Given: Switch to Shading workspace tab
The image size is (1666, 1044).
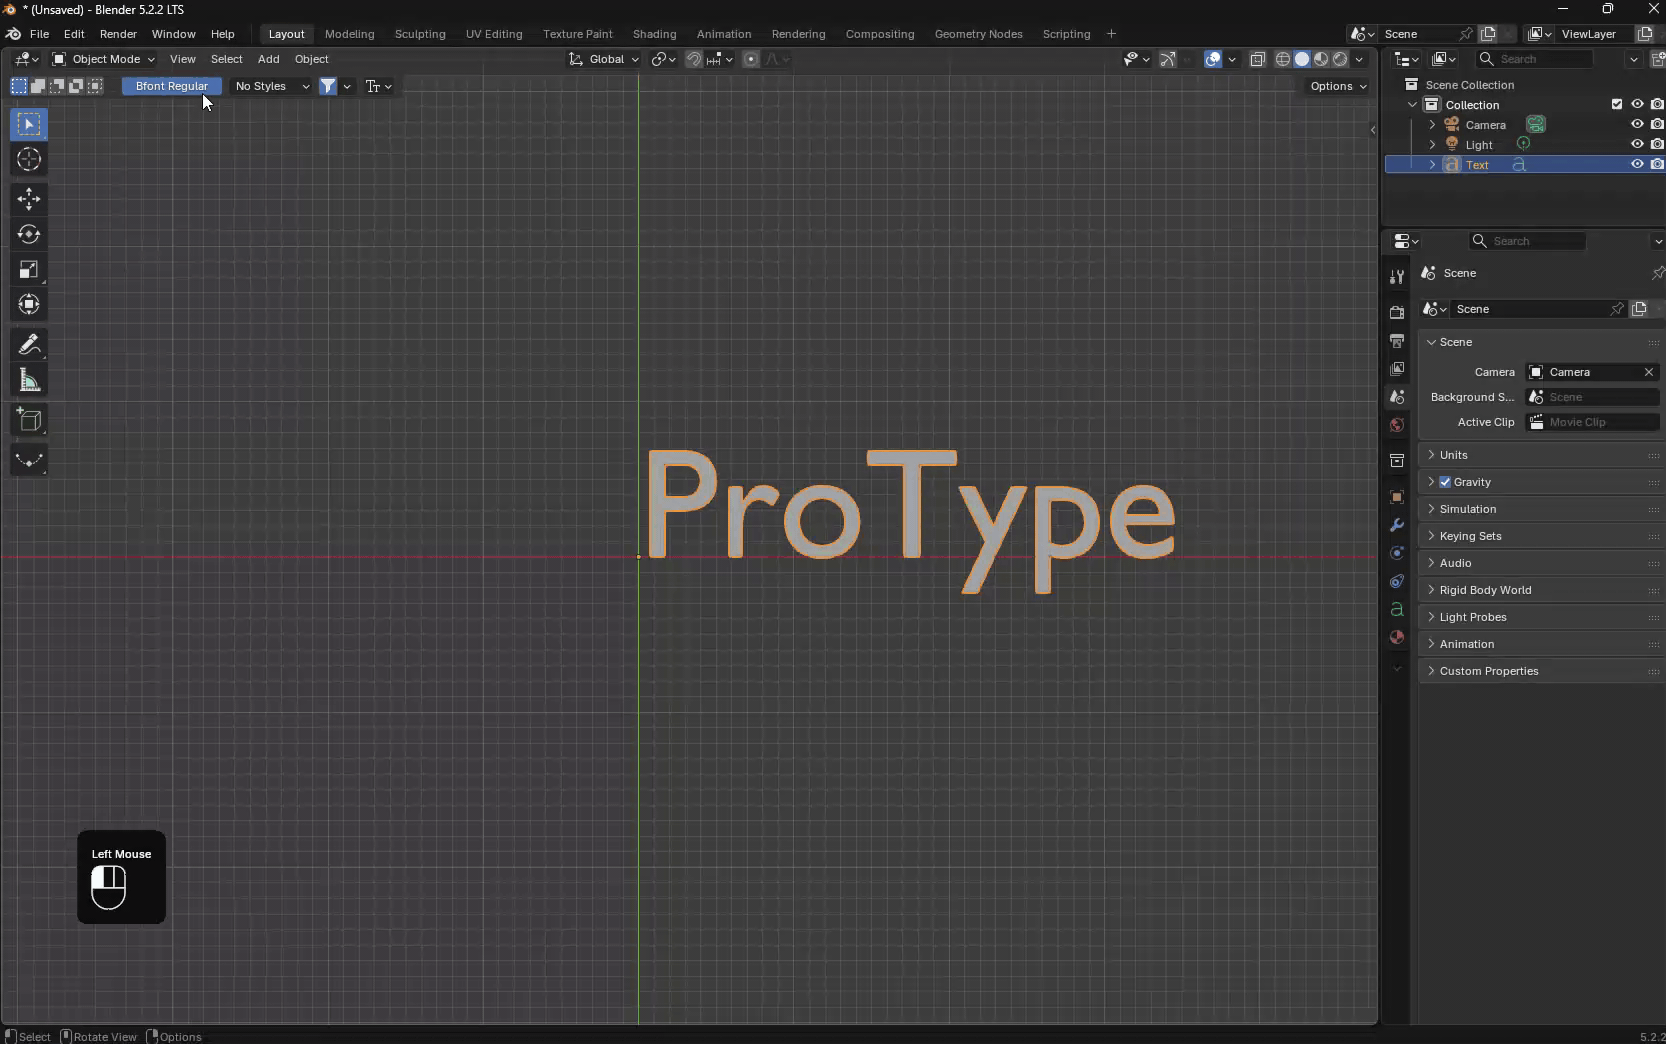Looking at the screenshot, I should click(x=654, y=34).
